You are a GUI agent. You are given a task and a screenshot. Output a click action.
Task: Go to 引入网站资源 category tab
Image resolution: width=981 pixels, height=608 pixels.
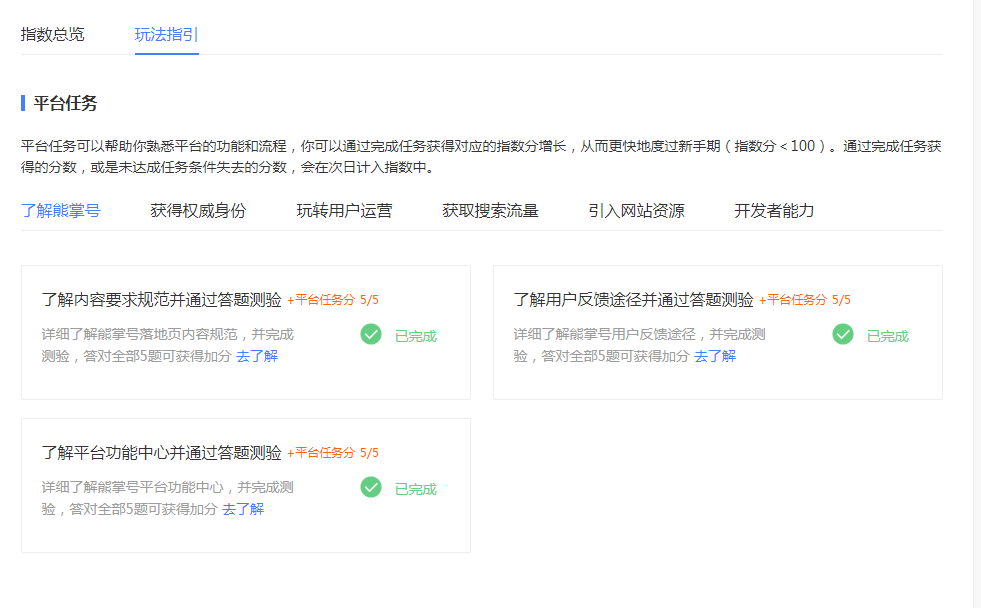click(x=636, y=210)
